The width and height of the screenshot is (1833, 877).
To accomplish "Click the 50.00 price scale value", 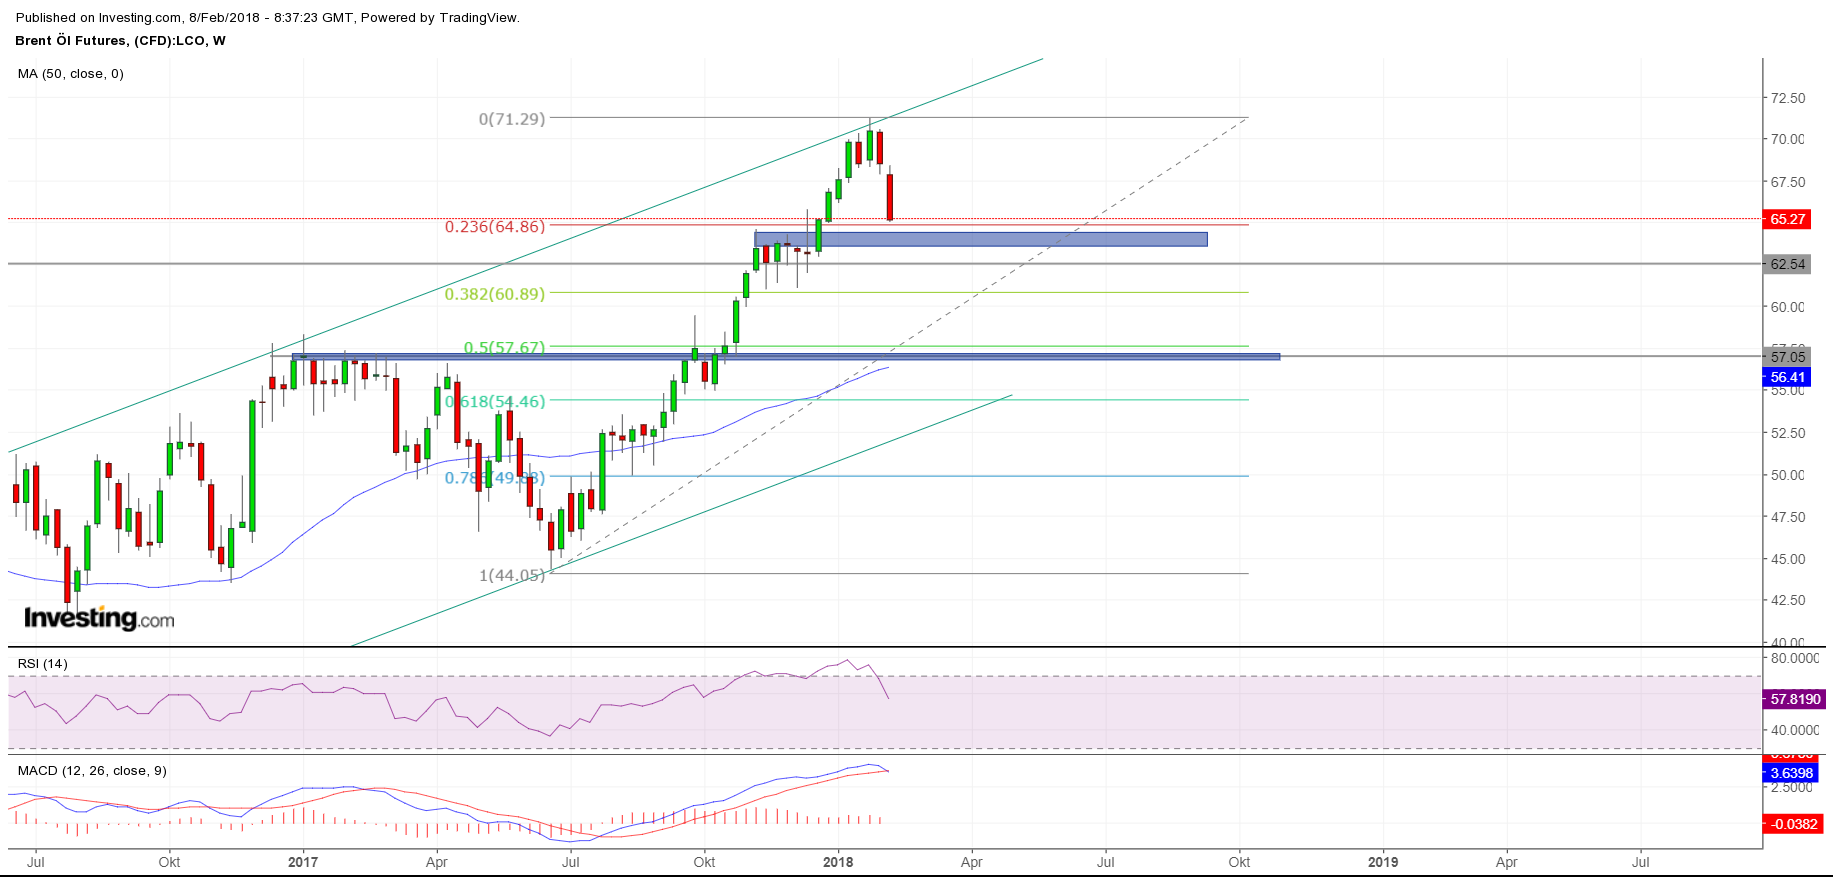I will (1788, 475).
